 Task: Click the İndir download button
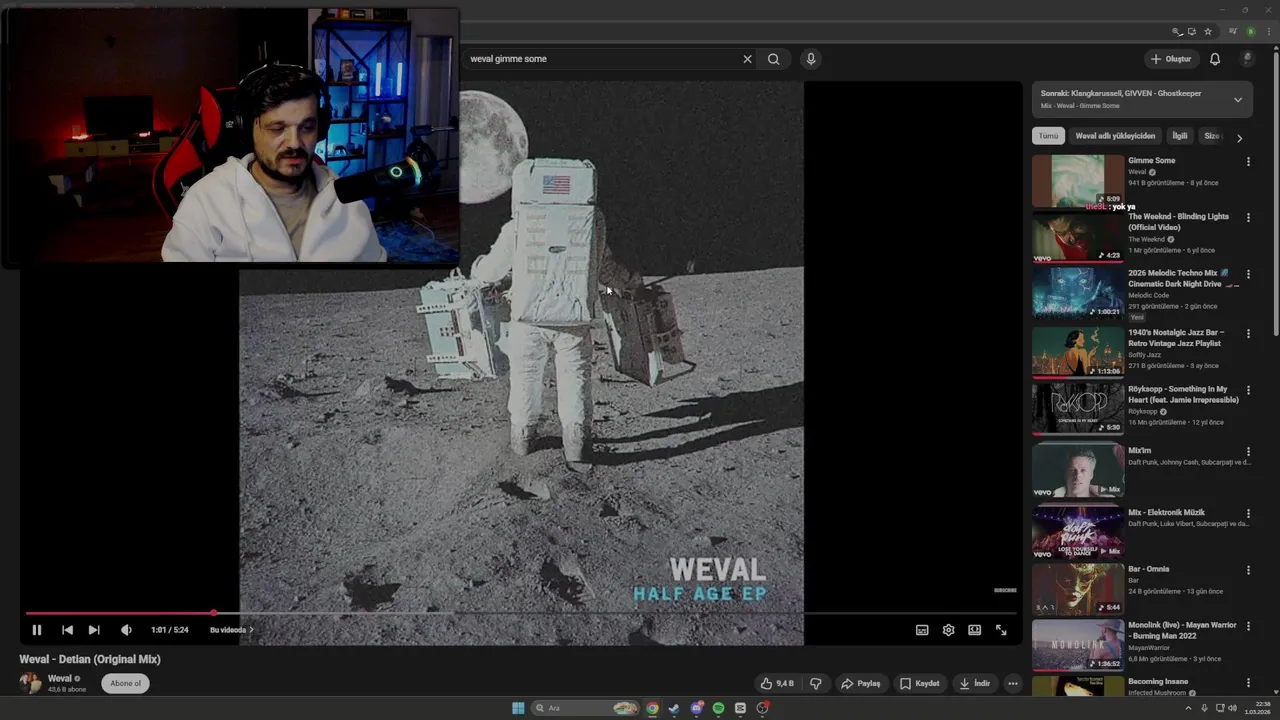click(x=975, y=684)
